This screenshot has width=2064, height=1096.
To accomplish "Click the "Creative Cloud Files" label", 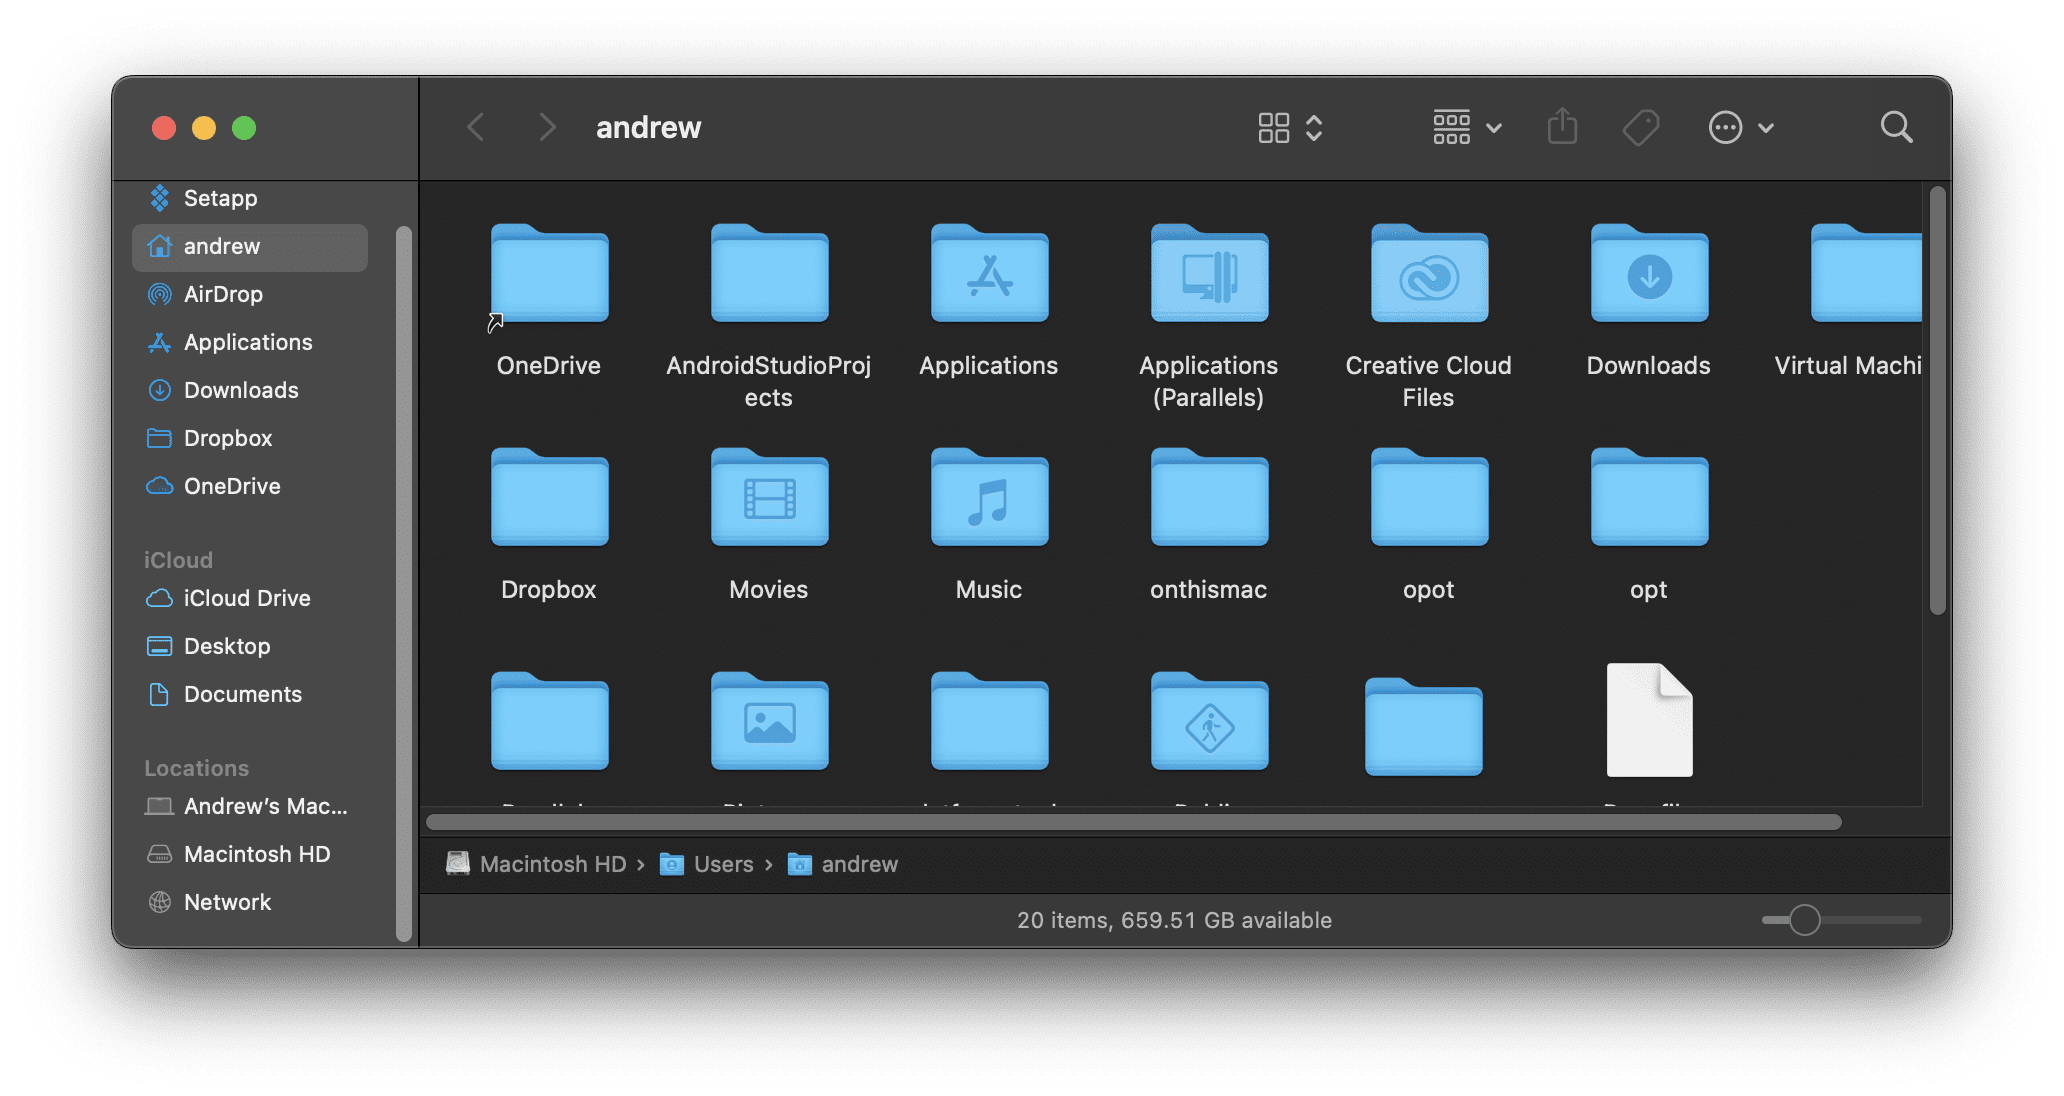I will click(x=1428, y=381).
